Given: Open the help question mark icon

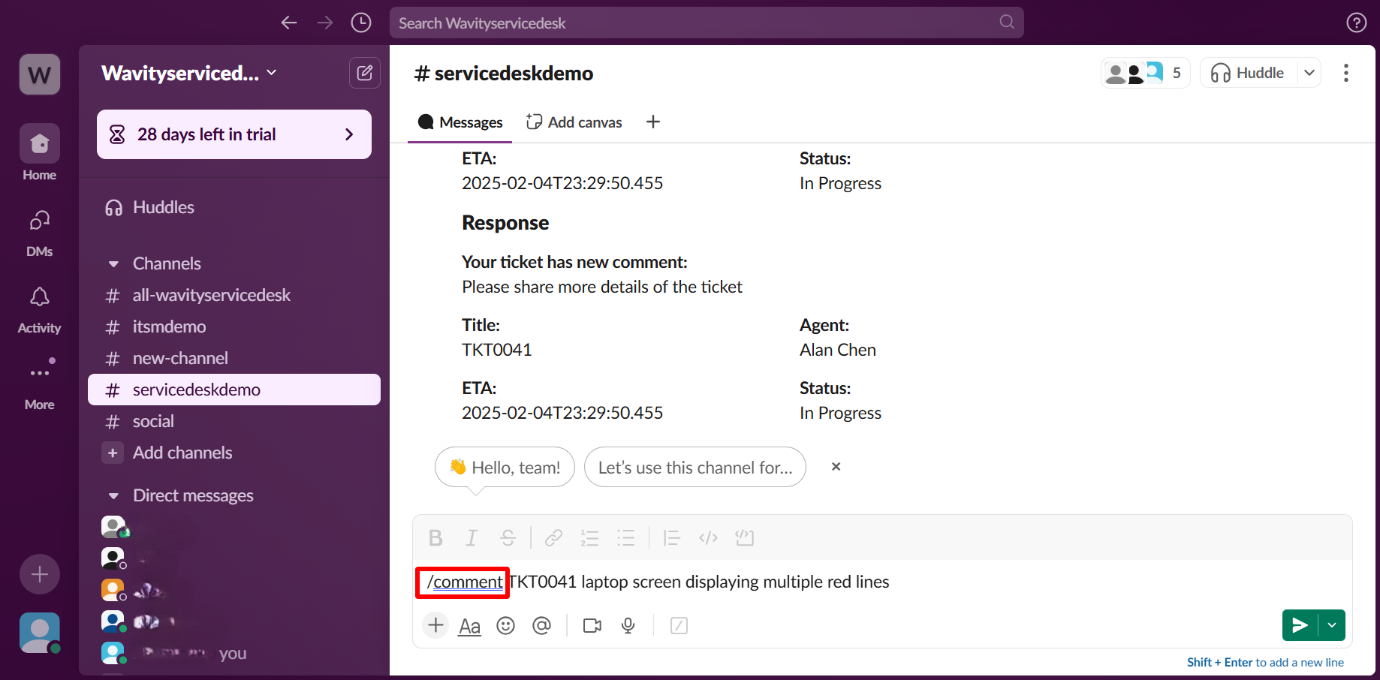Looking at the screenshot, I should 1356,22.
